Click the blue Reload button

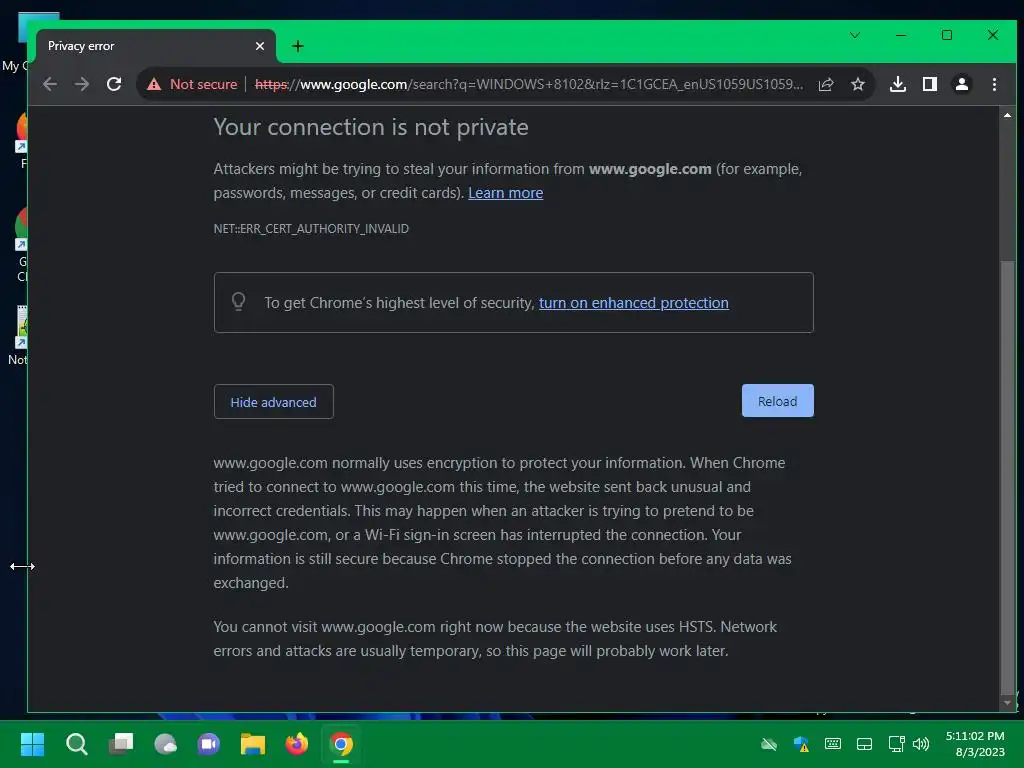778,400
